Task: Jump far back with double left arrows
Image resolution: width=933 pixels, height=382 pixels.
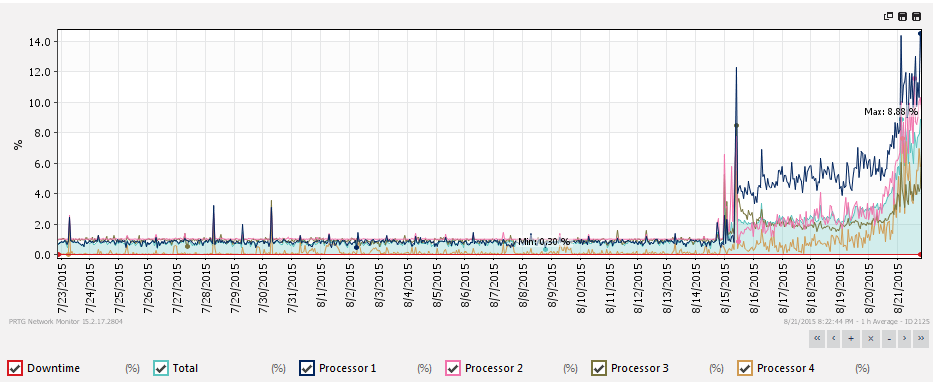Action: pyautogui.click(x=816, y=339)
